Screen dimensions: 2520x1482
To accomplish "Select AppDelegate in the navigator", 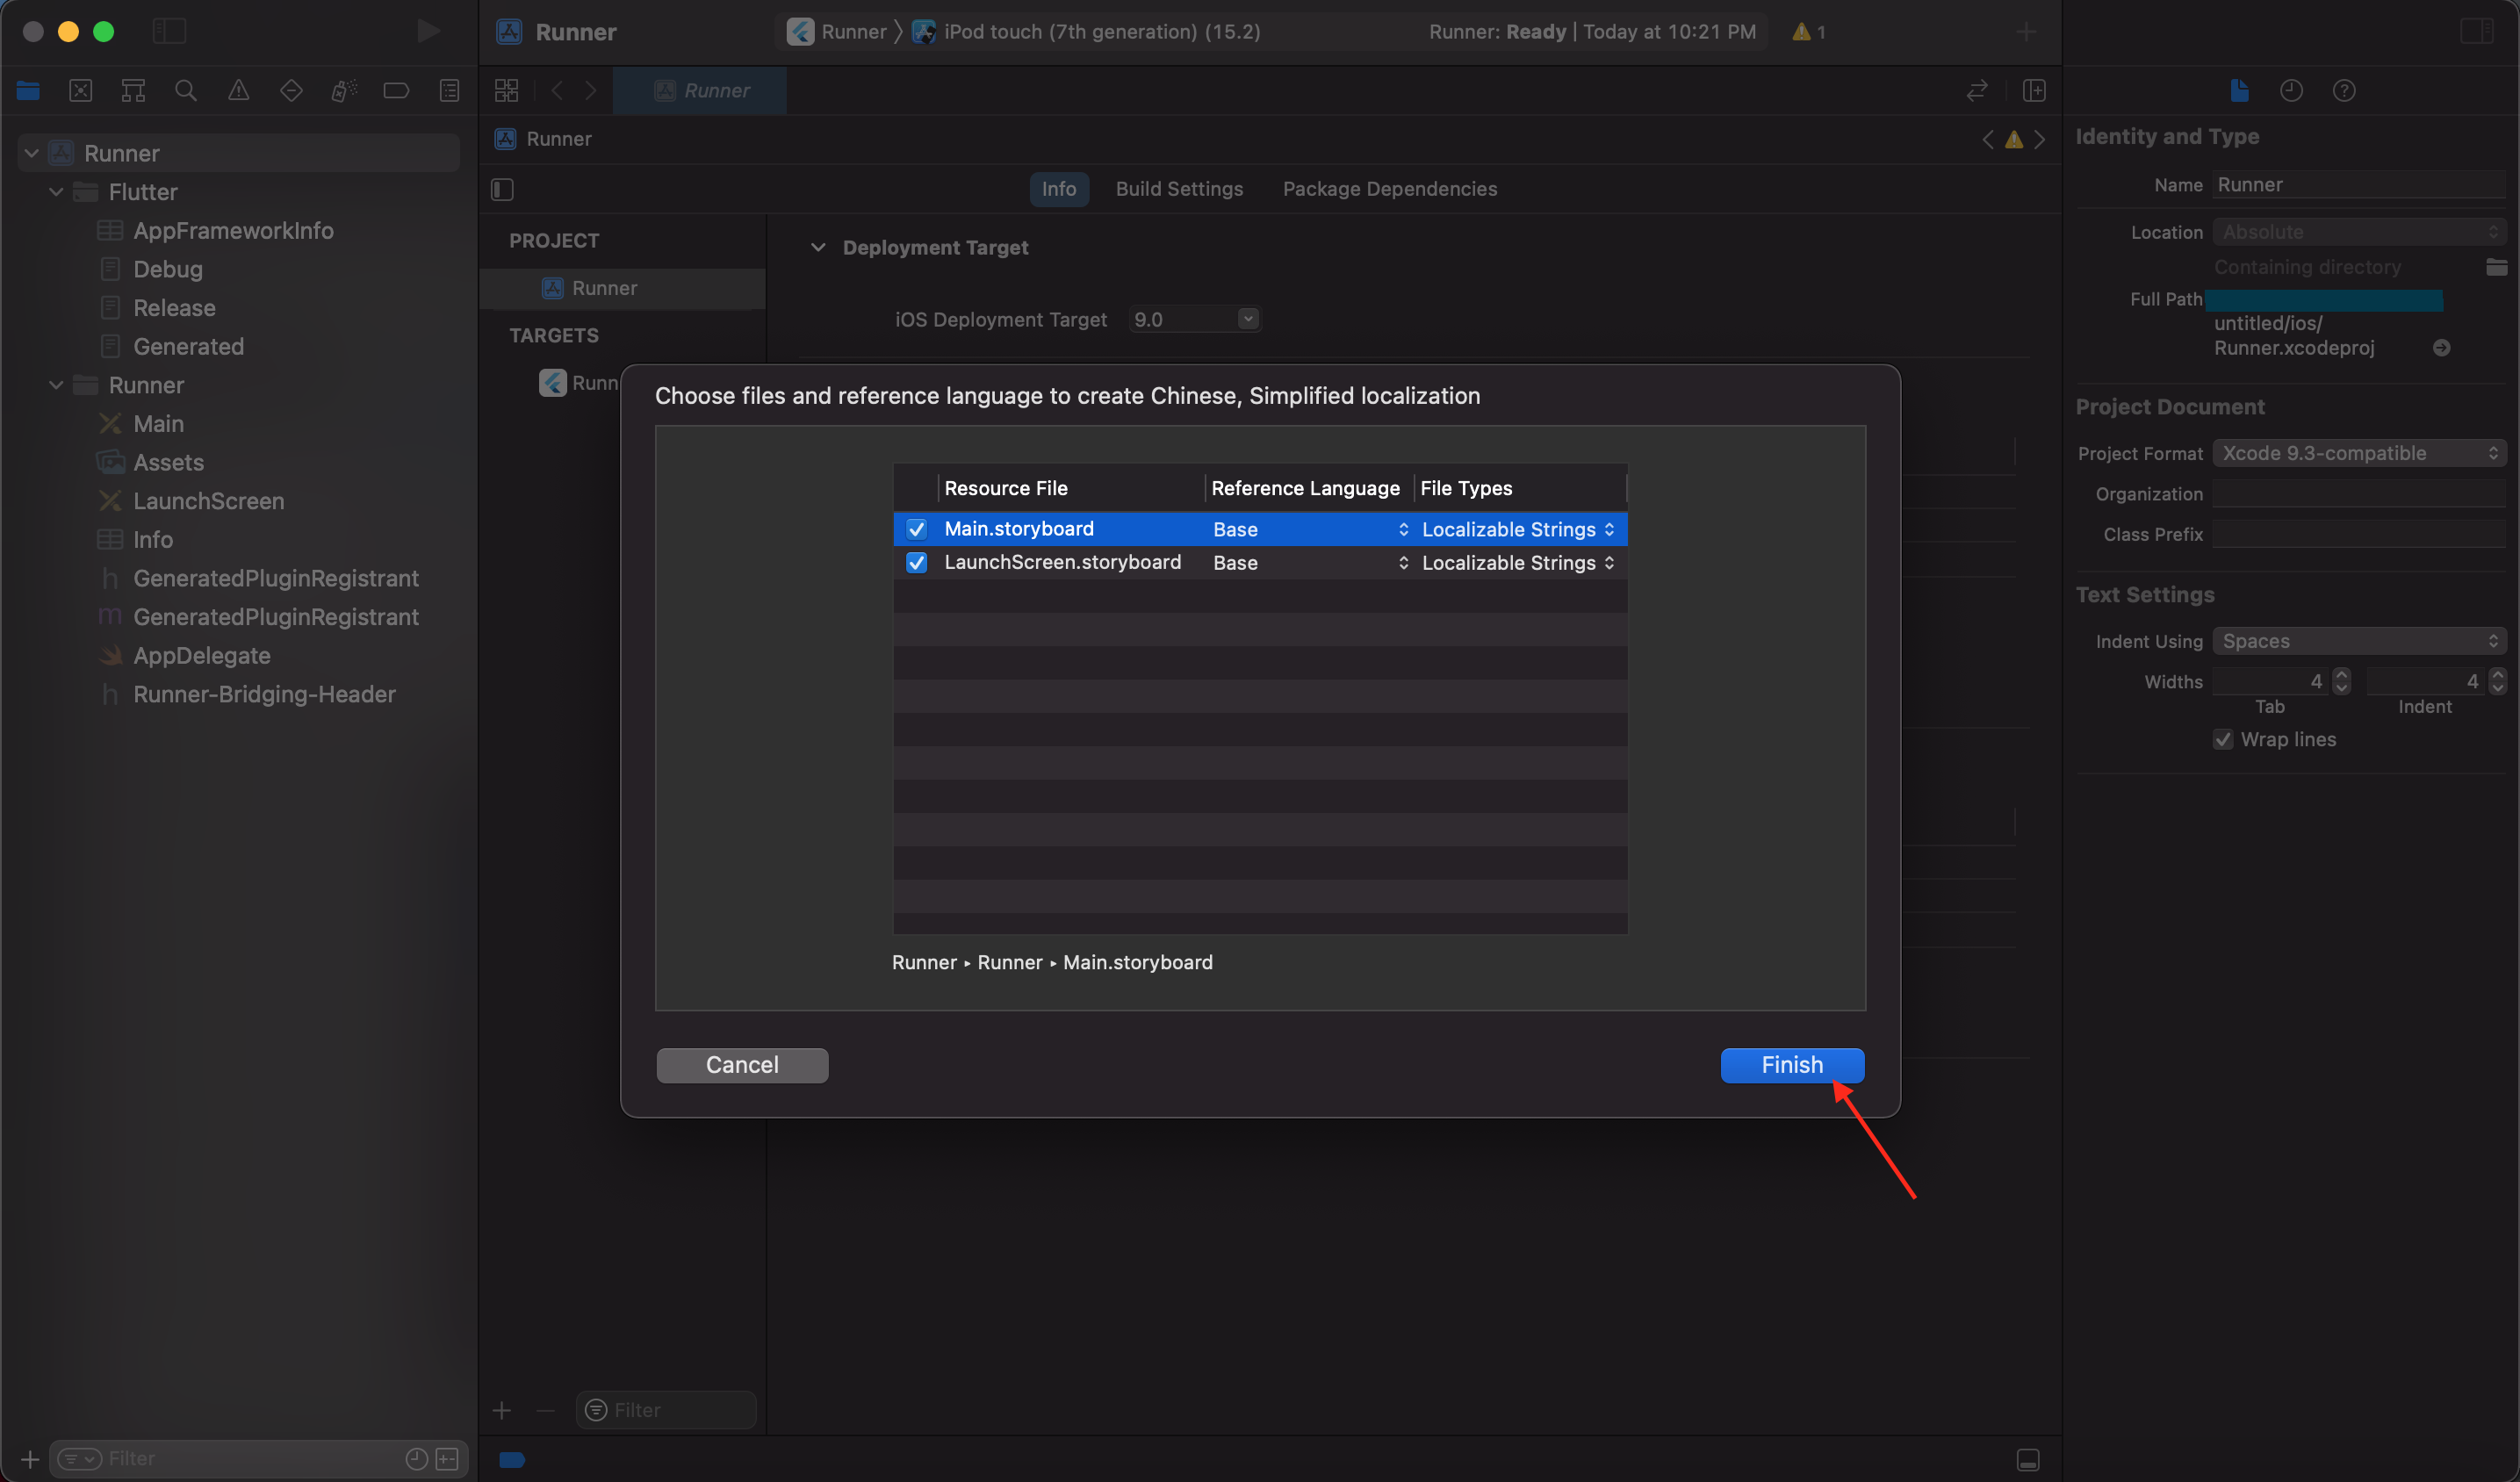I will point(201,656).
